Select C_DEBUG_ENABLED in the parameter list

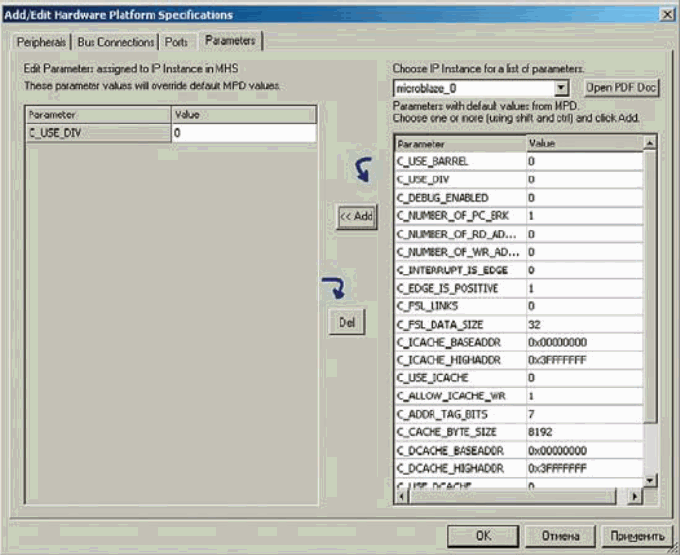click(460, 198)
